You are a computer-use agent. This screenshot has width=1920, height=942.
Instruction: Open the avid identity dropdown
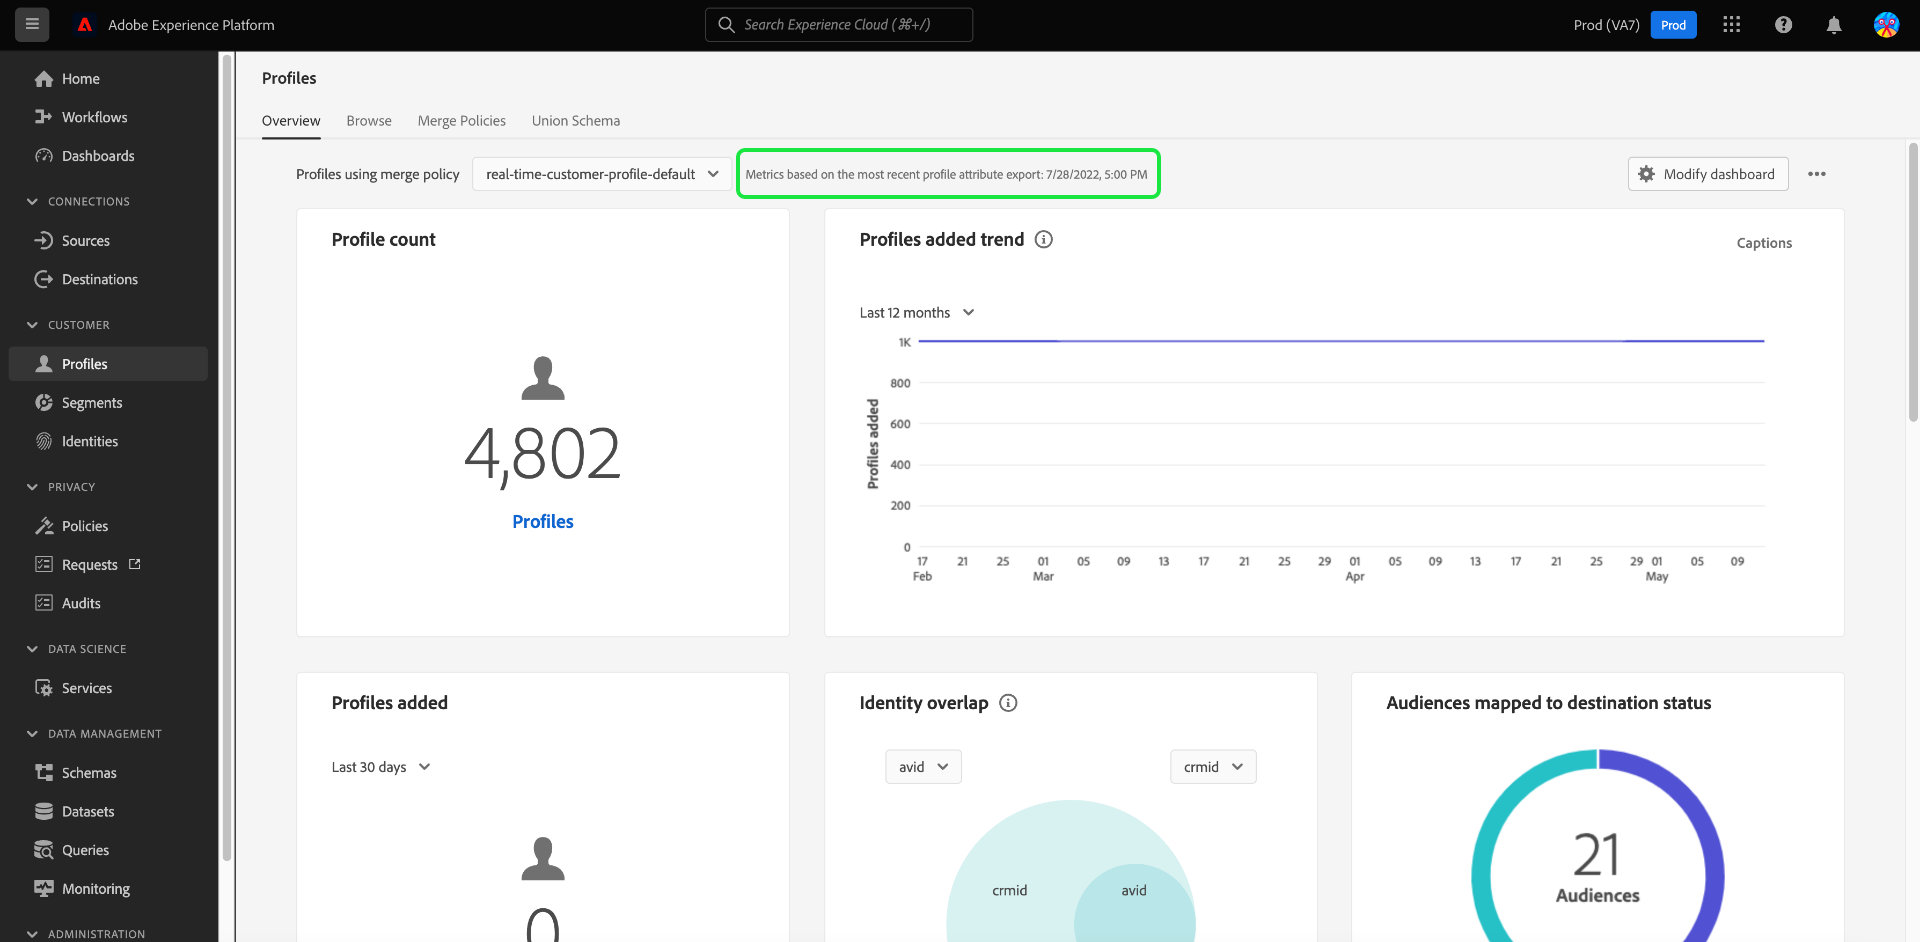[x=923, y=767]
